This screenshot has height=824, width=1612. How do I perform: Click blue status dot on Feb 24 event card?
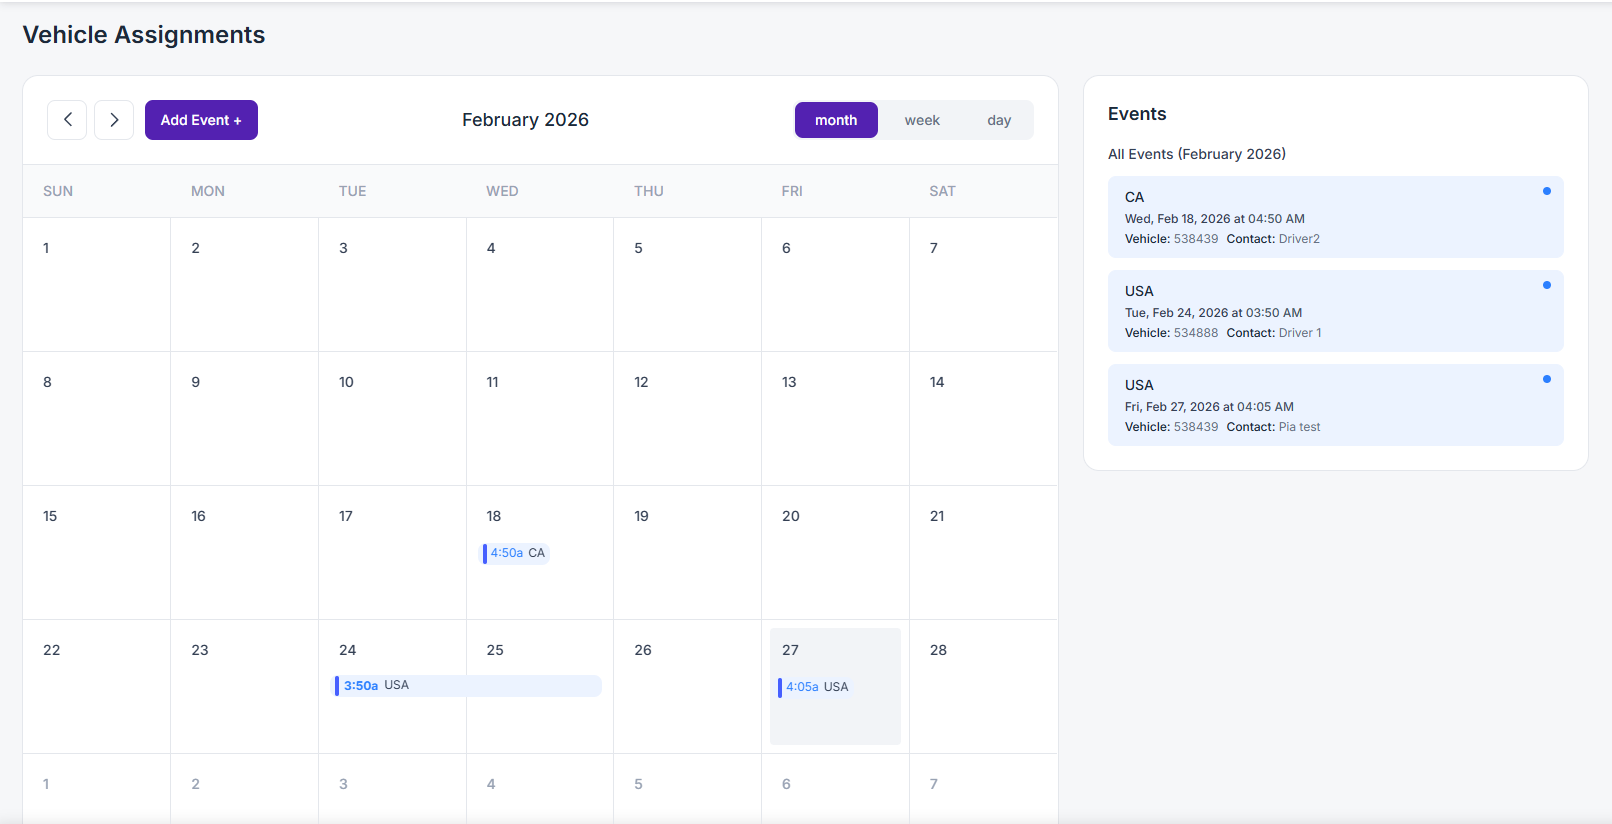(x=1546, y=285)
